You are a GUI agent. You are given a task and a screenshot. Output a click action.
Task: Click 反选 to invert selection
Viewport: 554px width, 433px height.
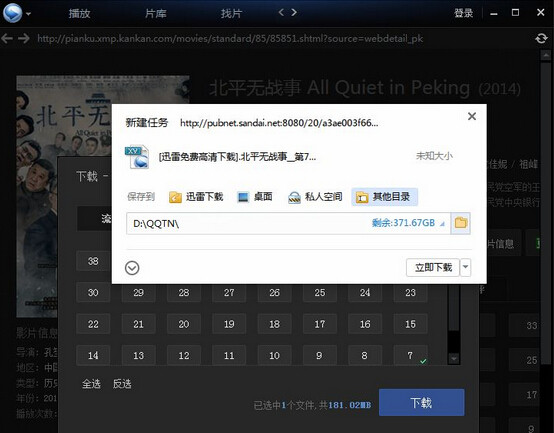tap(122, 384)
